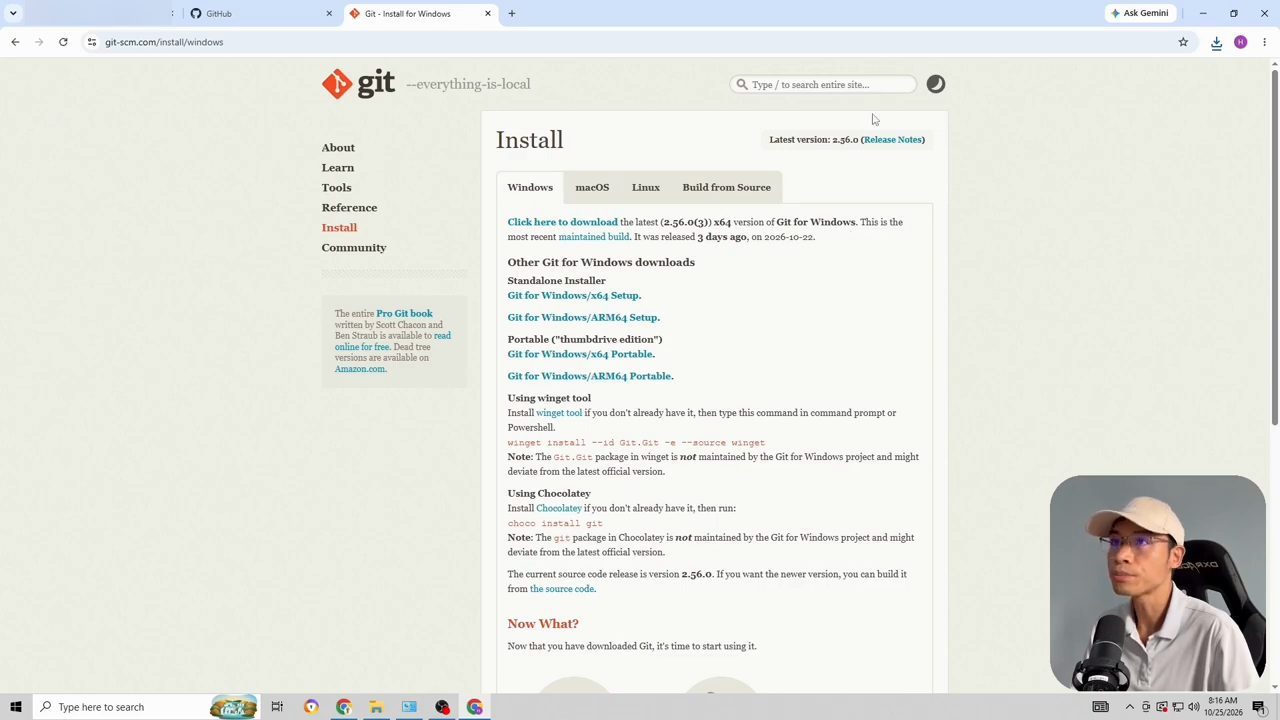The width and height of the screenshot is (1280, 720).
Task: Click the 'Click here to download' link
Action: coord(562,222)
